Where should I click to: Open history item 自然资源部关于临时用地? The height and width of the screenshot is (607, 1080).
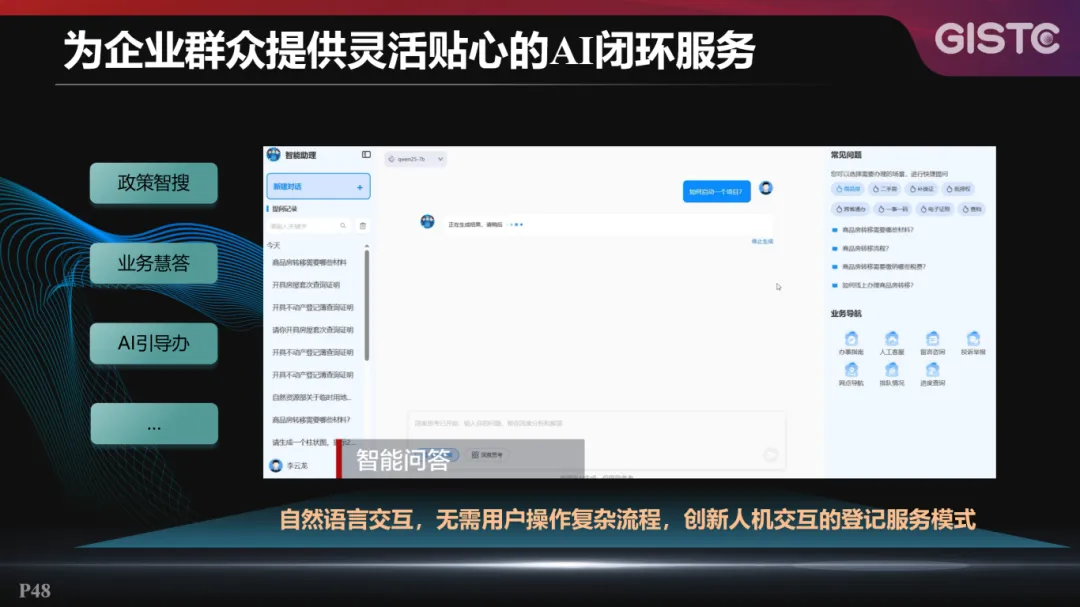pyautogui.click(x=311, y=398)
